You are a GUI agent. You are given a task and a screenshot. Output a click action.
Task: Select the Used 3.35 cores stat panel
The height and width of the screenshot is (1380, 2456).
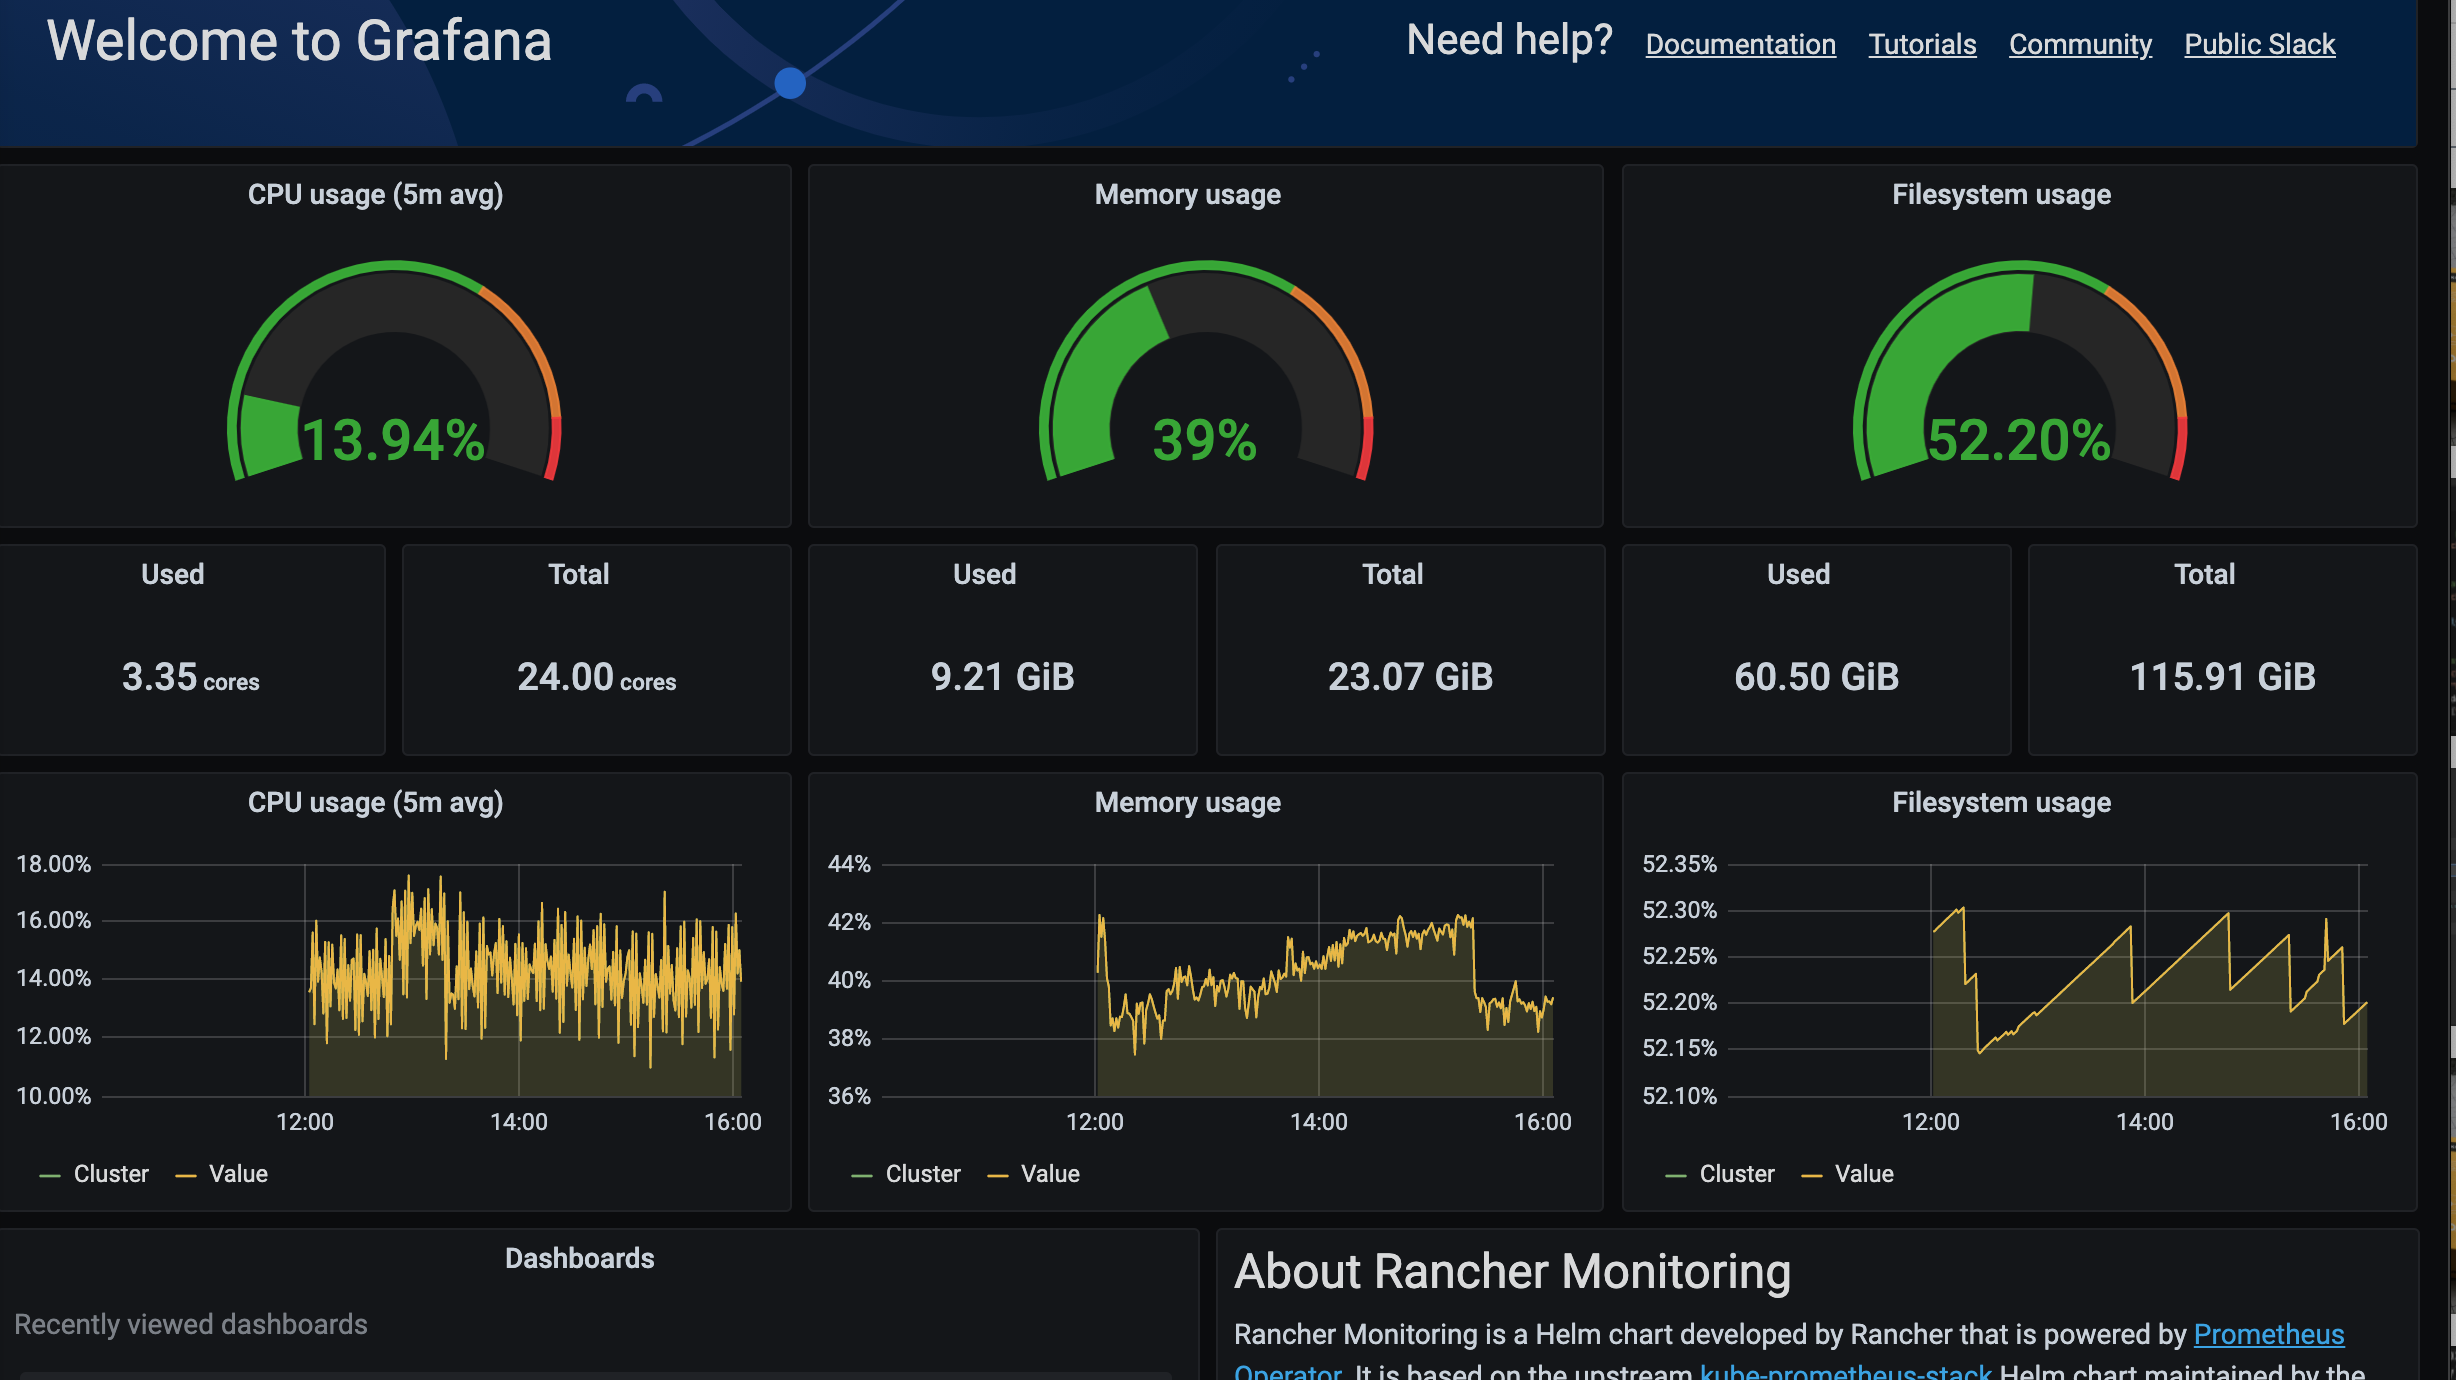[x=191, y=650]
